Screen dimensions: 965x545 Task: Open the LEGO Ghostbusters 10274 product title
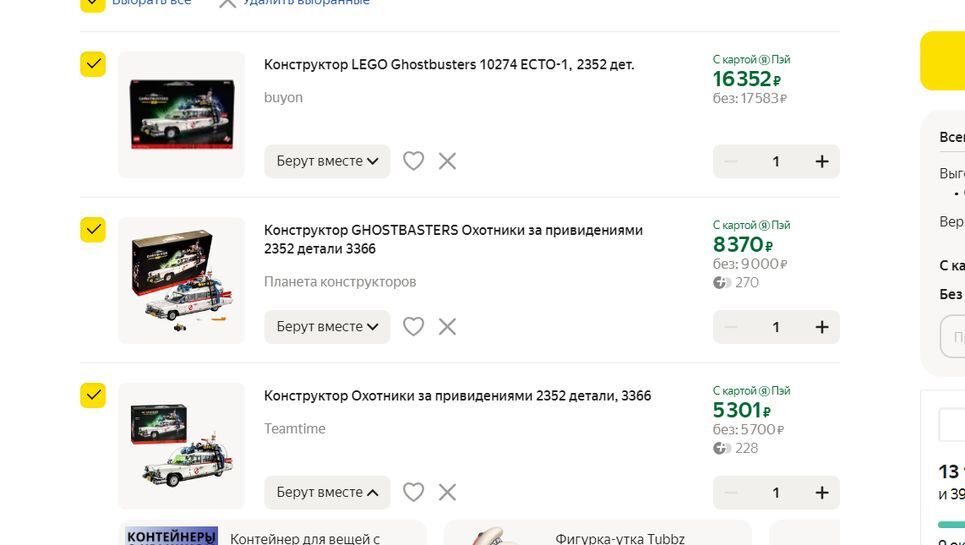point(449,65)
